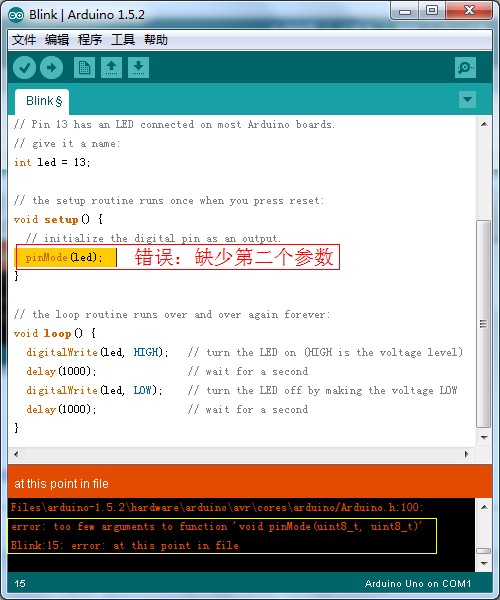Screen dimensions: 500x600
Task: Open the 编辑 menu
Action: click(x=57, y=40)
